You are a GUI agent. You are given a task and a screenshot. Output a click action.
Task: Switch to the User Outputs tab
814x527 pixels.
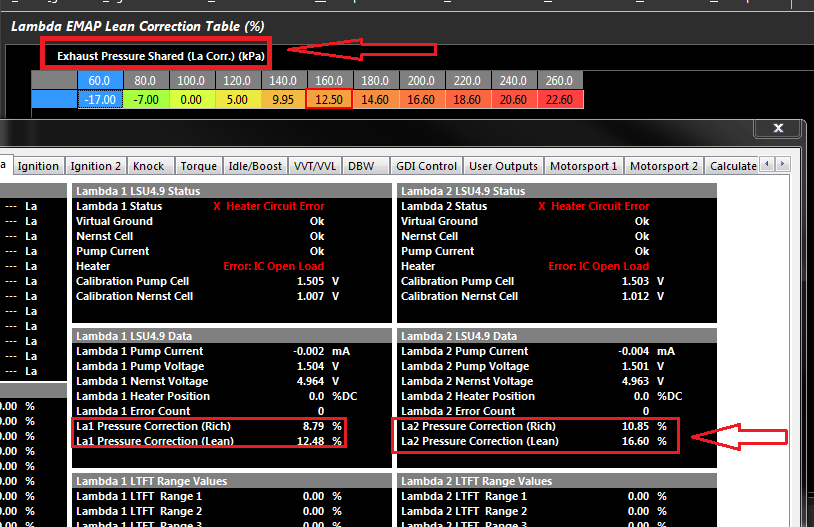(x=504, y=166)
